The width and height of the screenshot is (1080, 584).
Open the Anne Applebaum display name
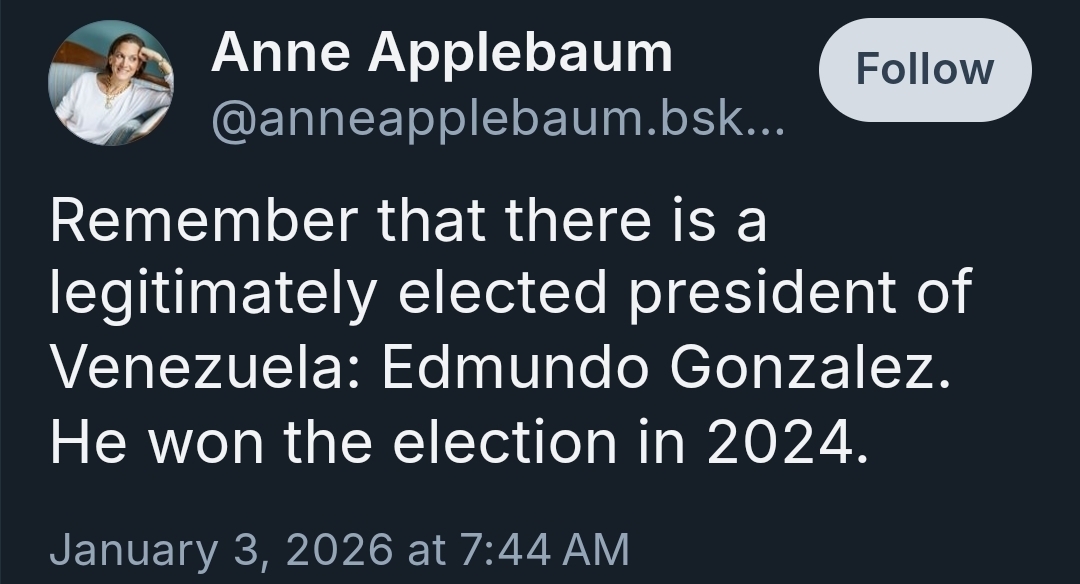tap(441, 53)
